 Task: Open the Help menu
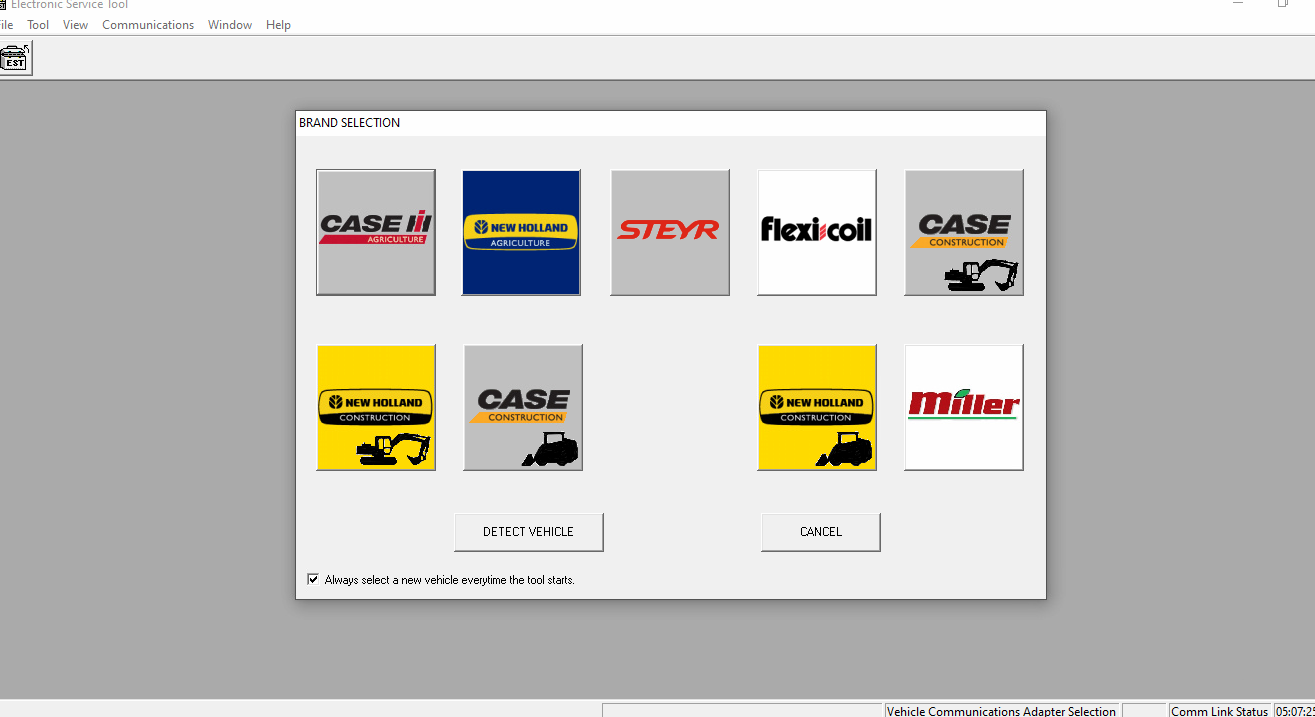click(278, 24)
